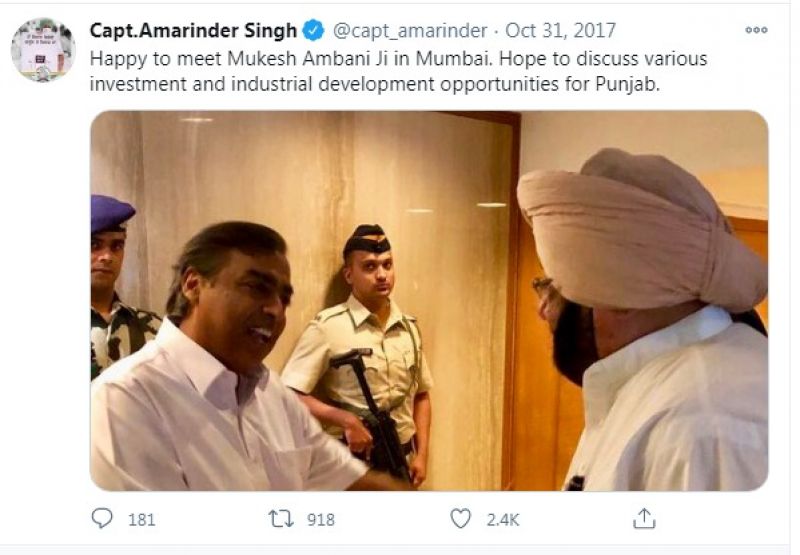Open the profile avatar picture
800x555 pixels.
(x=43, y=49)
